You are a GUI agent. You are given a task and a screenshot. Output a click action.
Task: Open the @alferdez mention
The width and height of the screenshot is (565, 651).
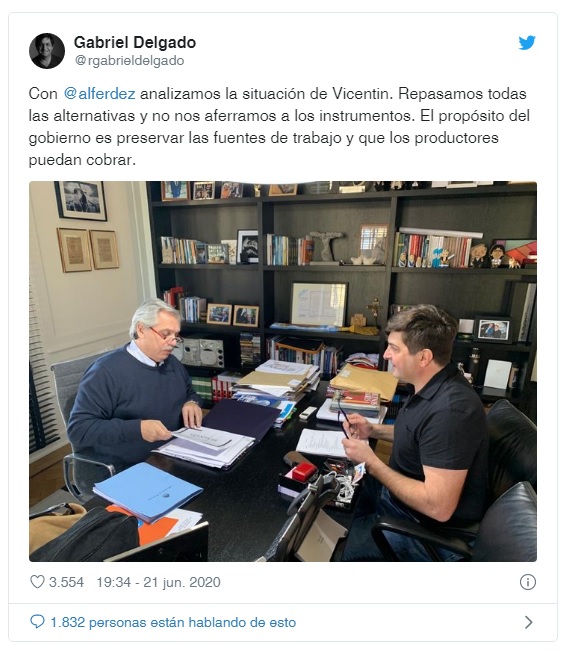[100, 94]
